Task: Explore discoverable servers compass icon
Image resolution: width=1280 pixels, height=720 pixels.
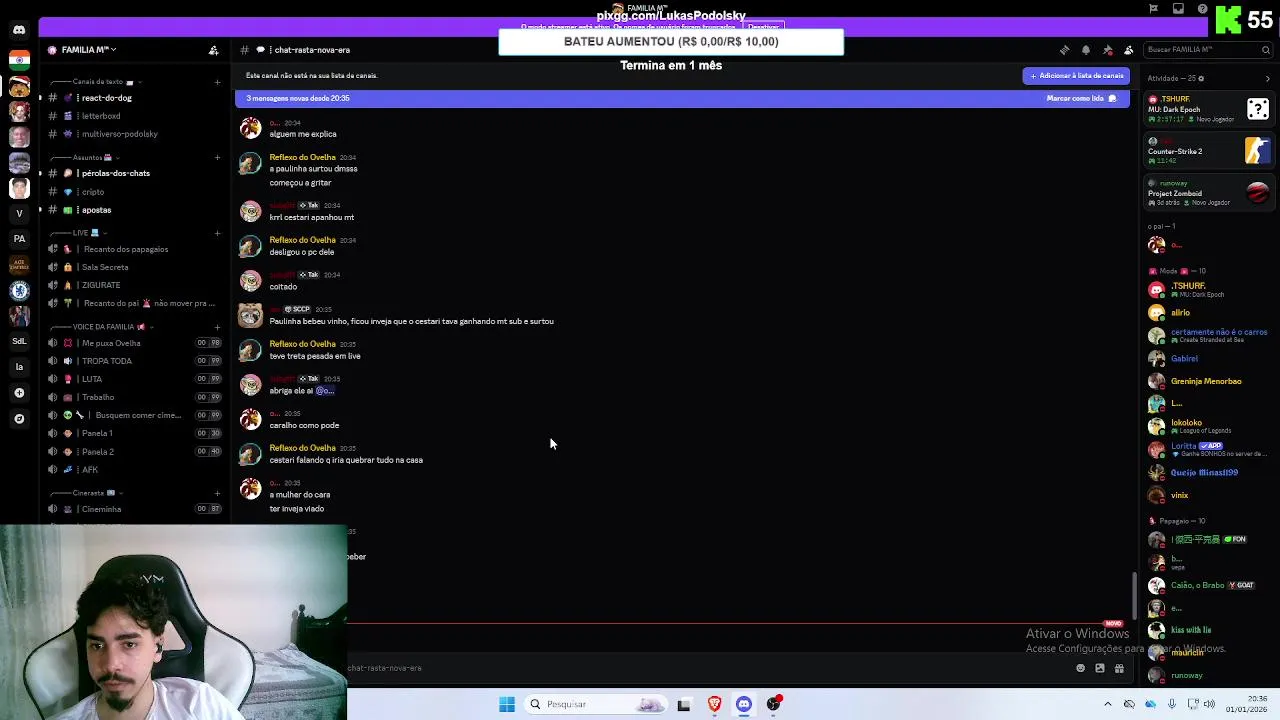Action: 19,419
